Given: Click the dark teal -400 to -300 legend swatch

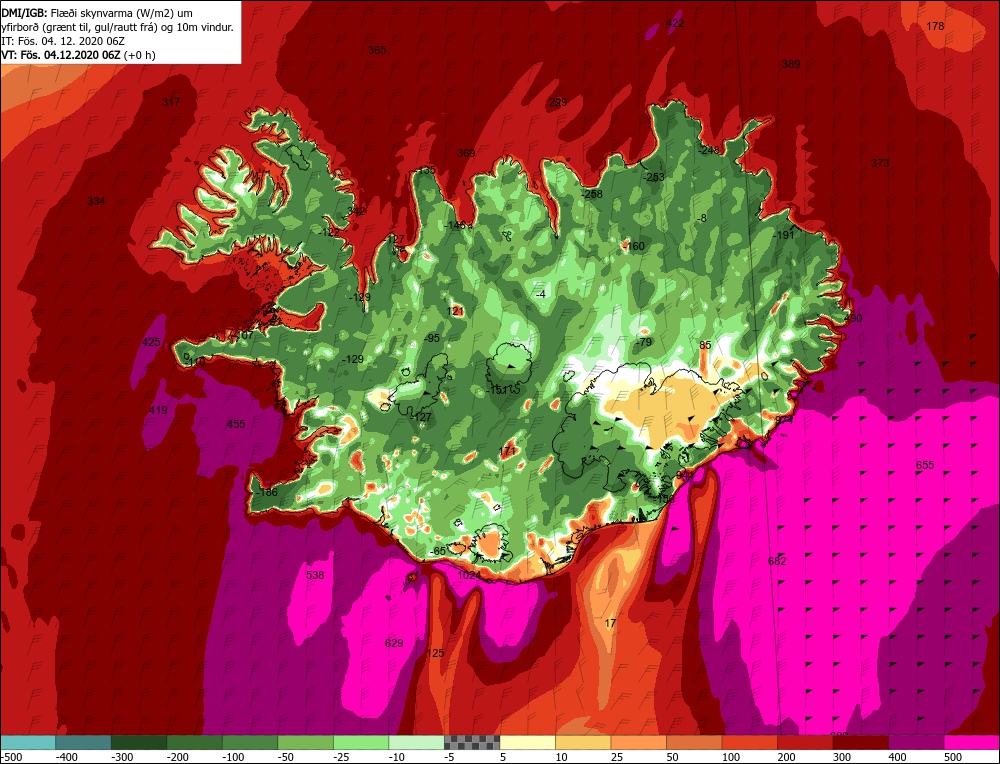Looking at the screenshot, I should pyautogui.click(x=84, y=742).
